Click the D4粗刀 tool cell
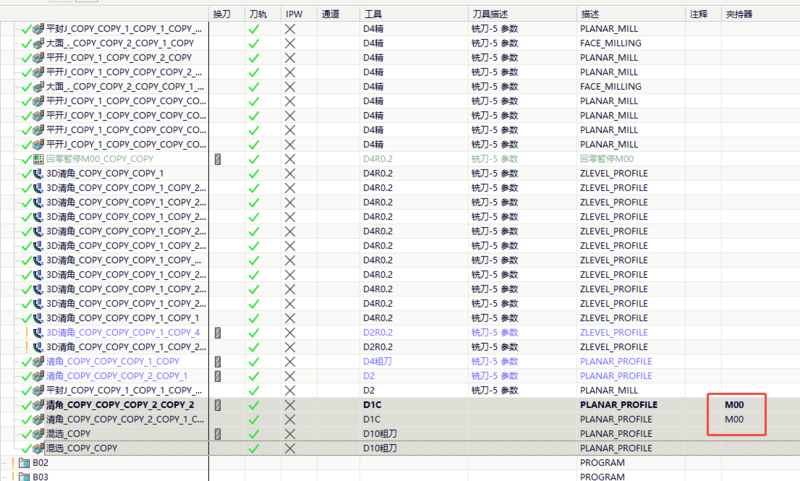800x481 pixels. (378, 362)
